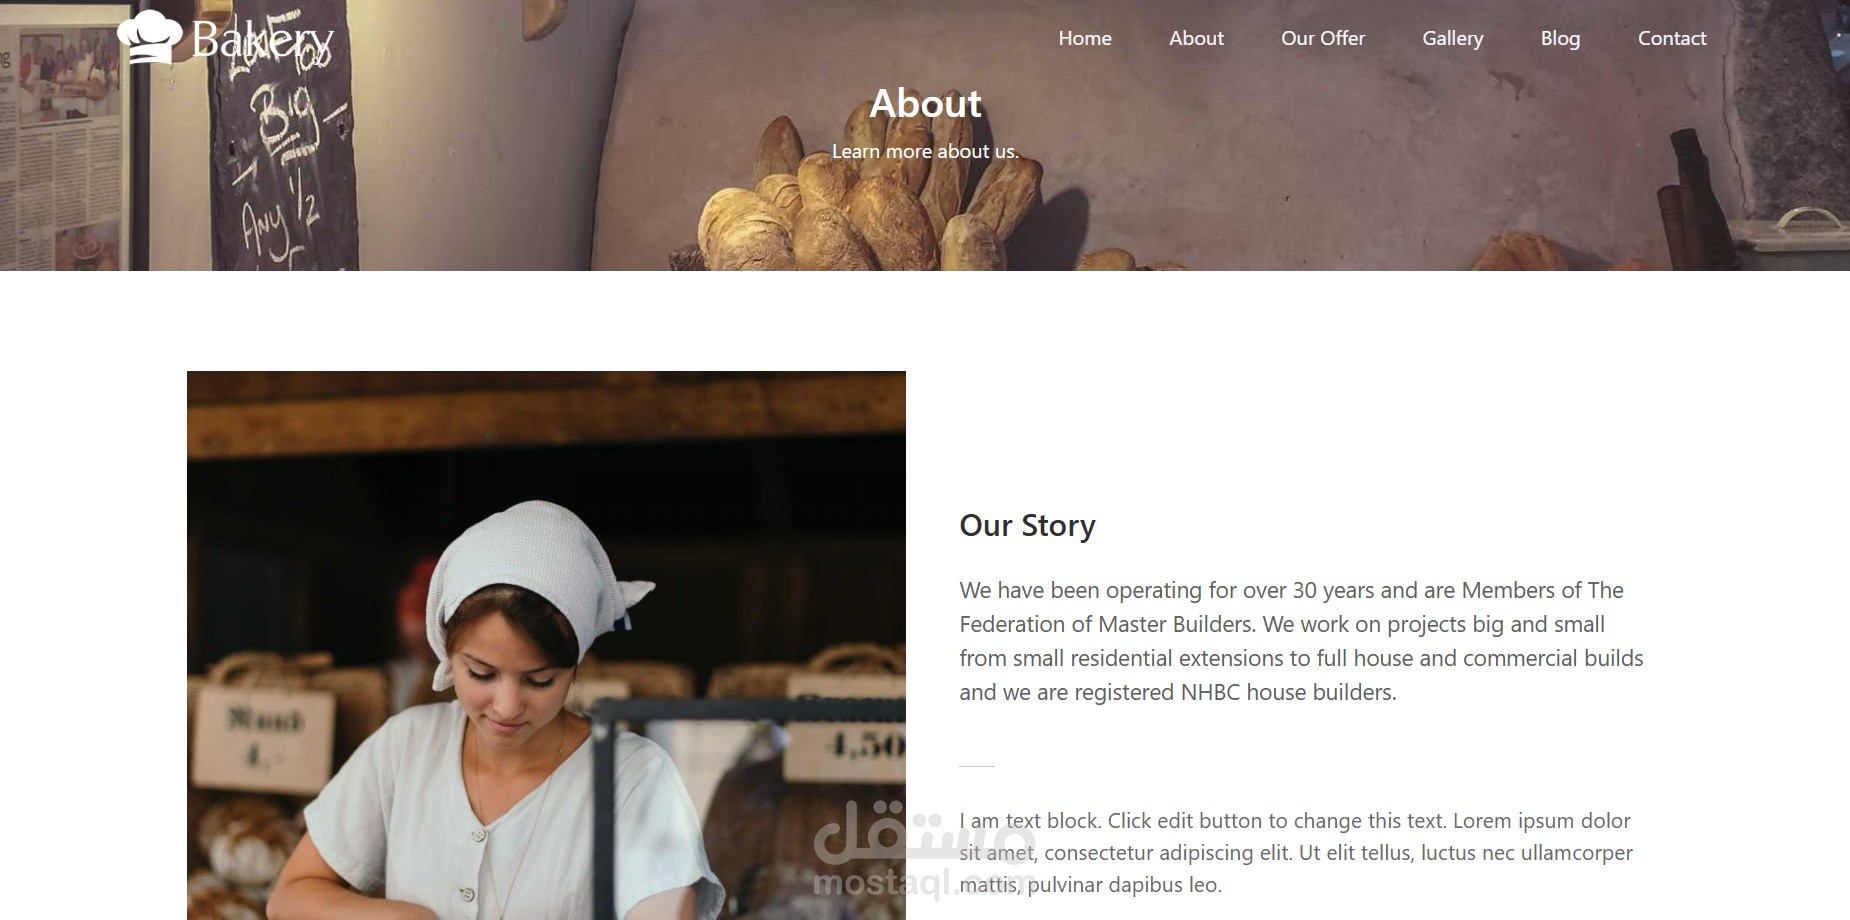Click the chalkboard sign in header image
Image resolution: width=1850 pixels, height=920 pixels.
[x=284, y=135]
